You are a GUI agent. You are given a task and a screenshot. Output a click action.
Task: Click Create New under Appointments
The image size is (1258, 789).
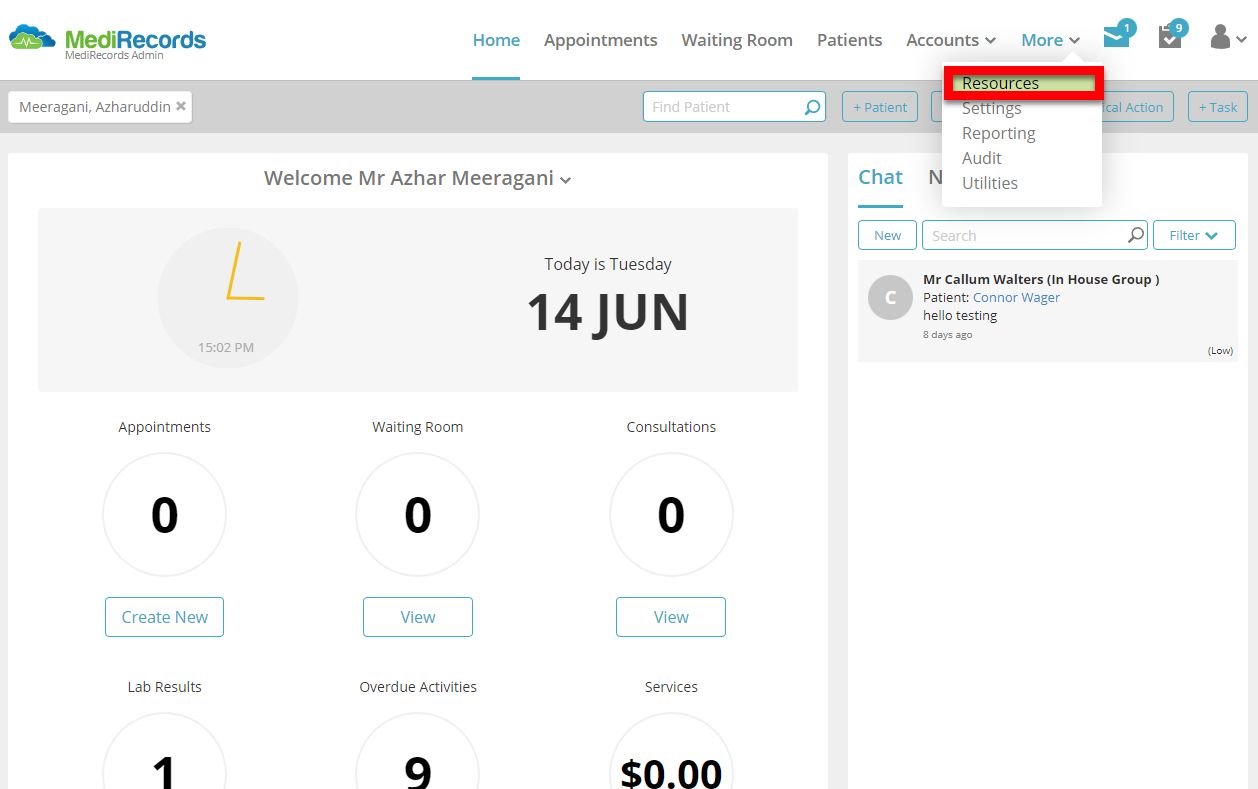165,617
